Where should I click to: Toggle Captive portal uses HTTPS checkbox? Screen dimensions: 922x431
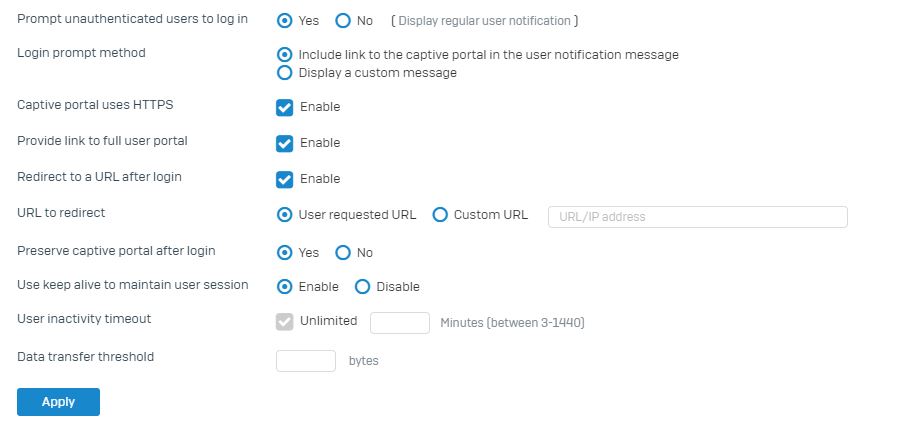(285, 108)
